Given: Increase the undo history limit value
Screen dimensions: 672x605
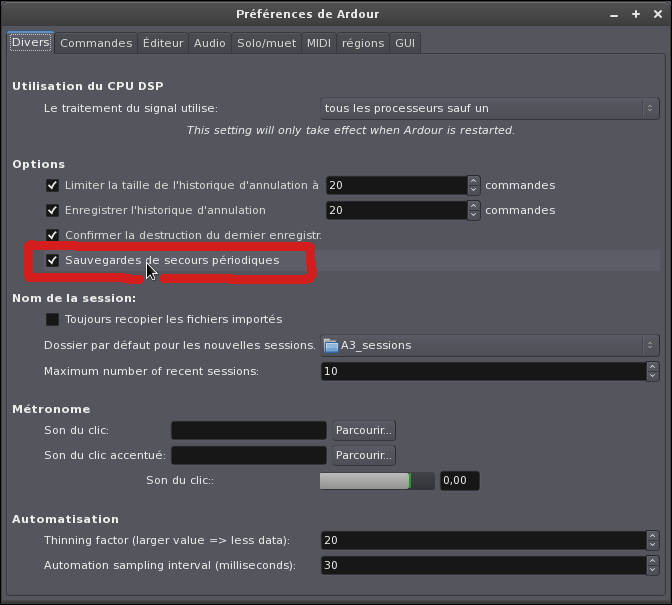Looking at the screenshot, I should coord(474,181).
